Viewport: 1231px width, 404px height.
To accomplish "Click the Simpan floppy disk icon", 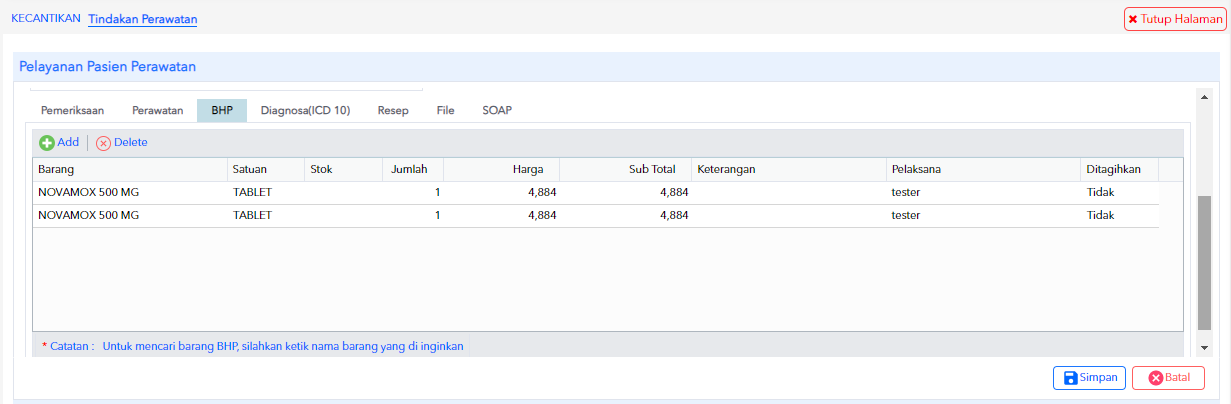I will [1070, 378].
